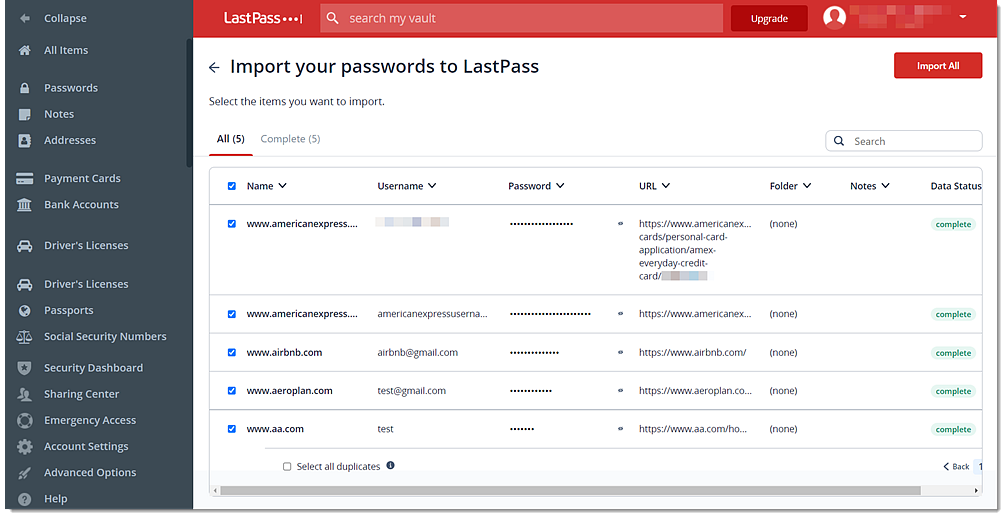Screen dimensions: 1003x514
Task: Switch to the Complete (5) tab
Action: pyautogui.click(x=290, y=139)
